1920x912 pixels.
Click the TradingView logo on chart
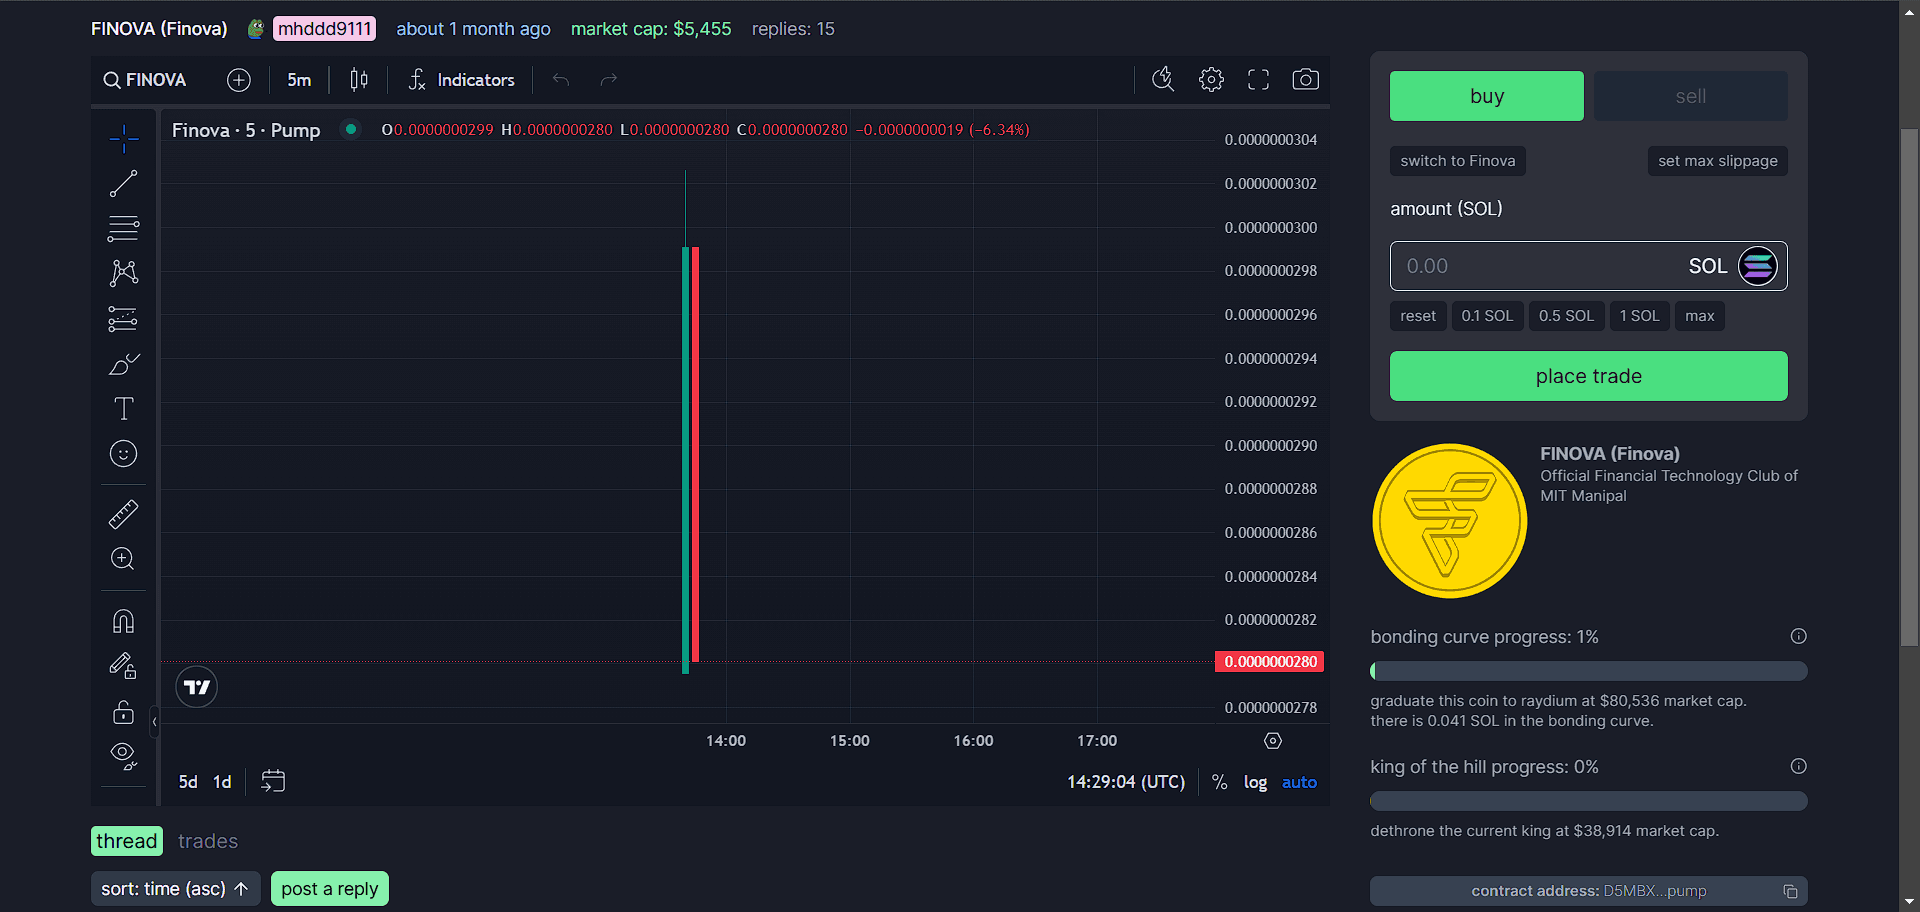click(x=197, y=687)
